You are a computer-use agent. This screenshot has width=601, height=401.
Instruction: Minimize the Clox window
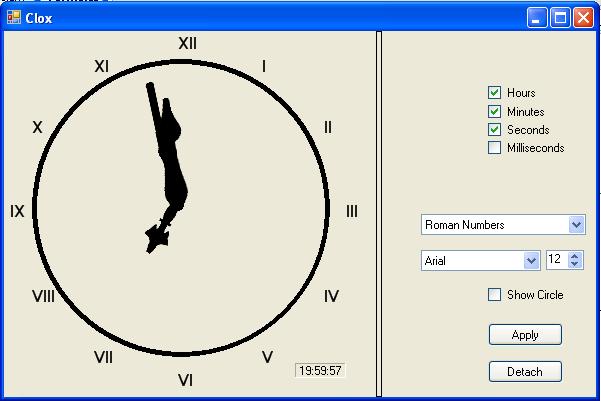[x=537, y=18]
